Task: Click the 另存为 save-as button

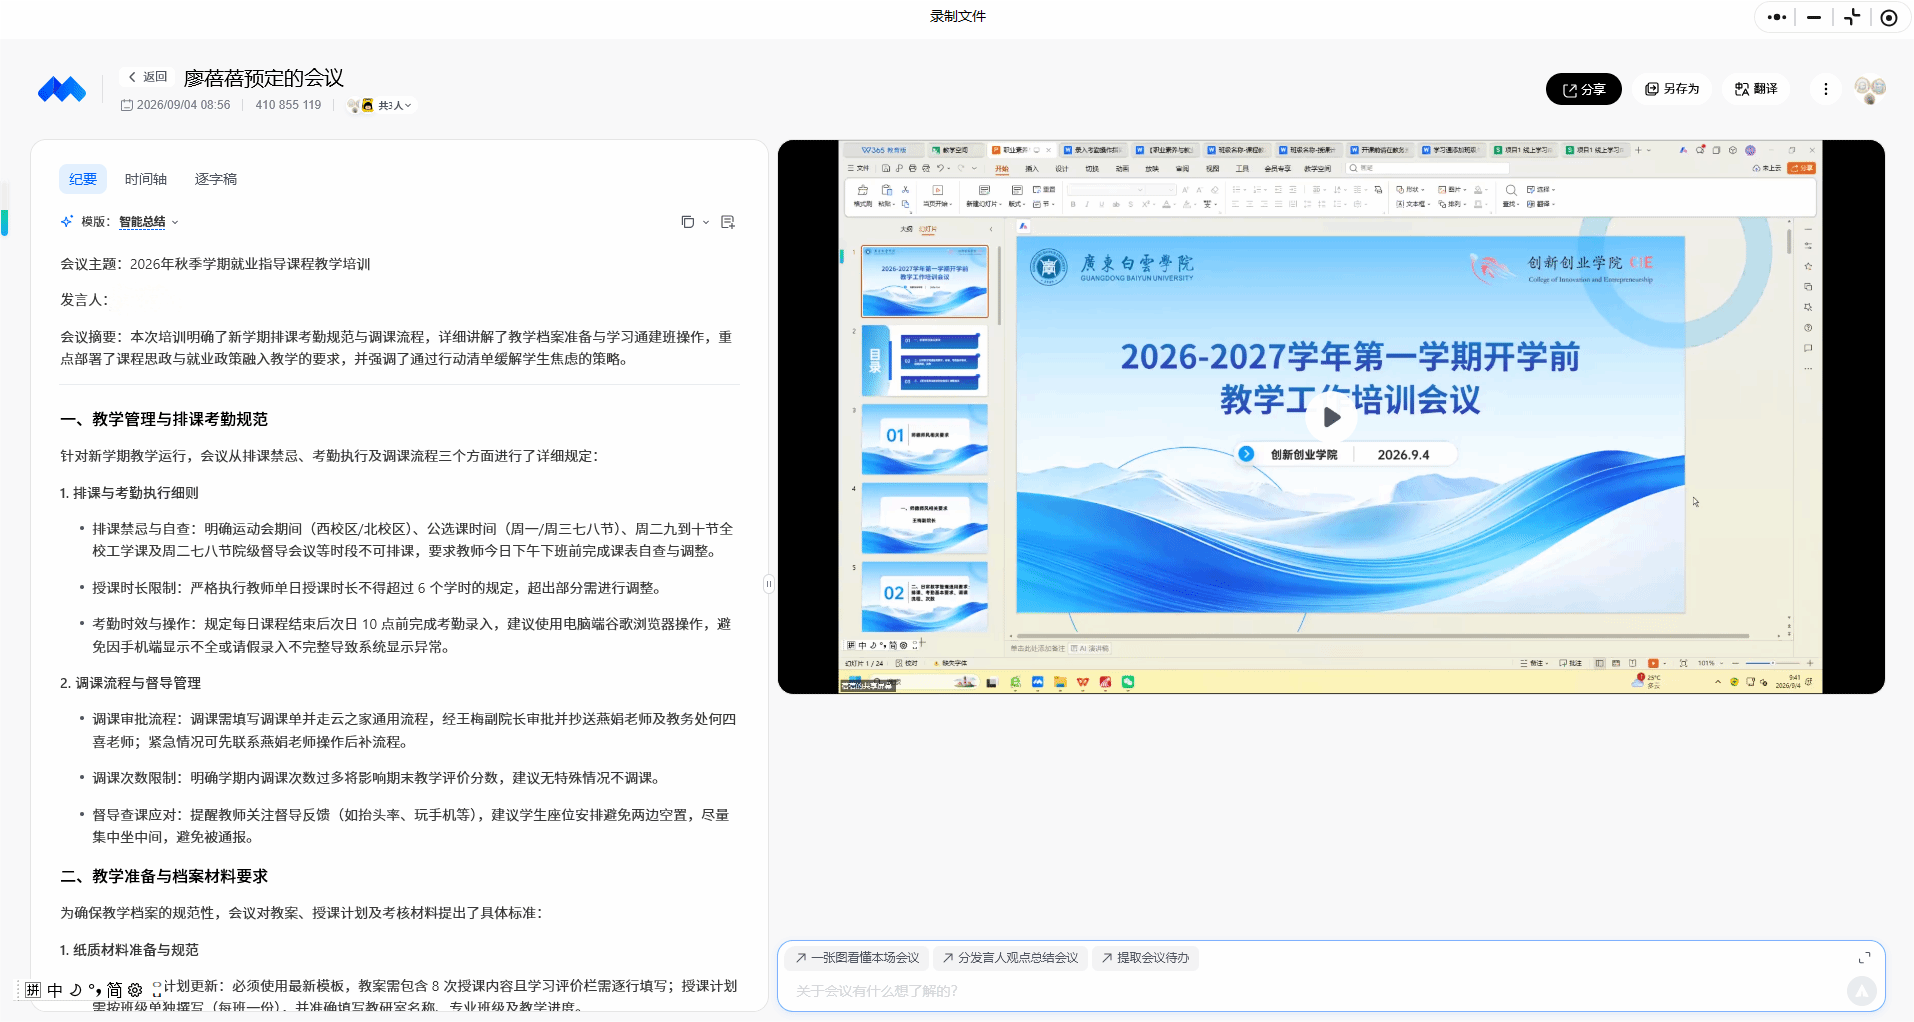Action: pyautogui.click(x=1672, y=89)
